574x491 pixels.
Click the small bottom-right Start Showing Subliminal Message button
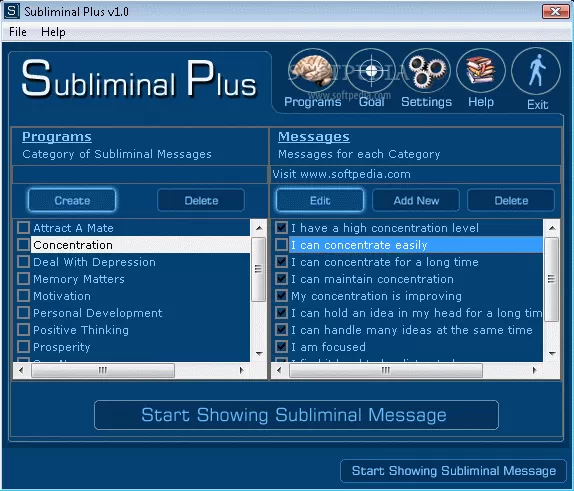pyautogui.click(x=453, y=471)
